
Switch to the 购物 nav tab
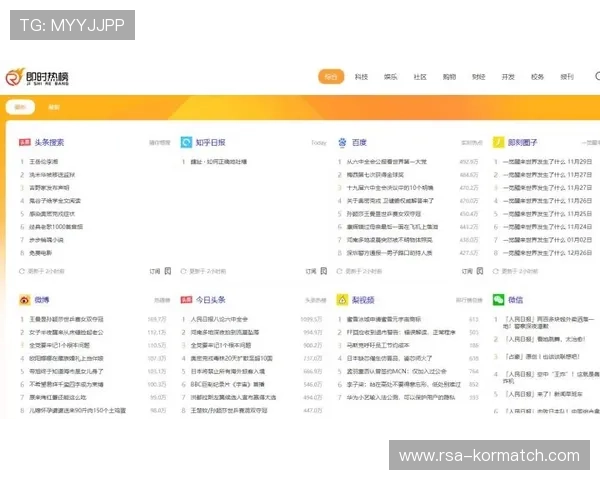coord(449,77)
